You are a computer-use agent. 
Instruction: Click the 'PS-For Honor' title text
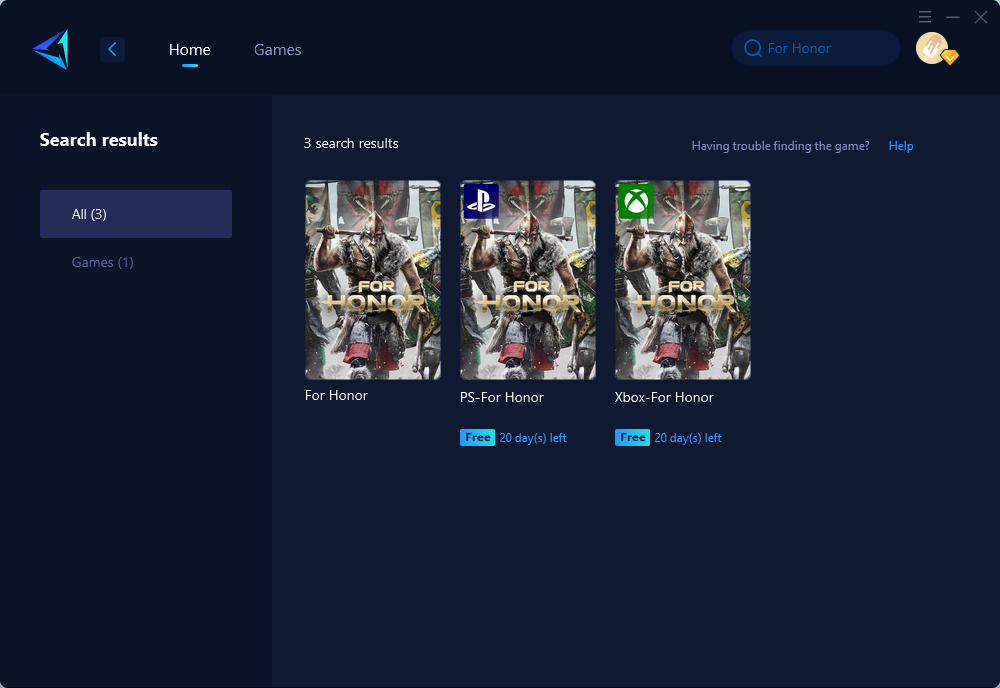(x=502, y=397)
